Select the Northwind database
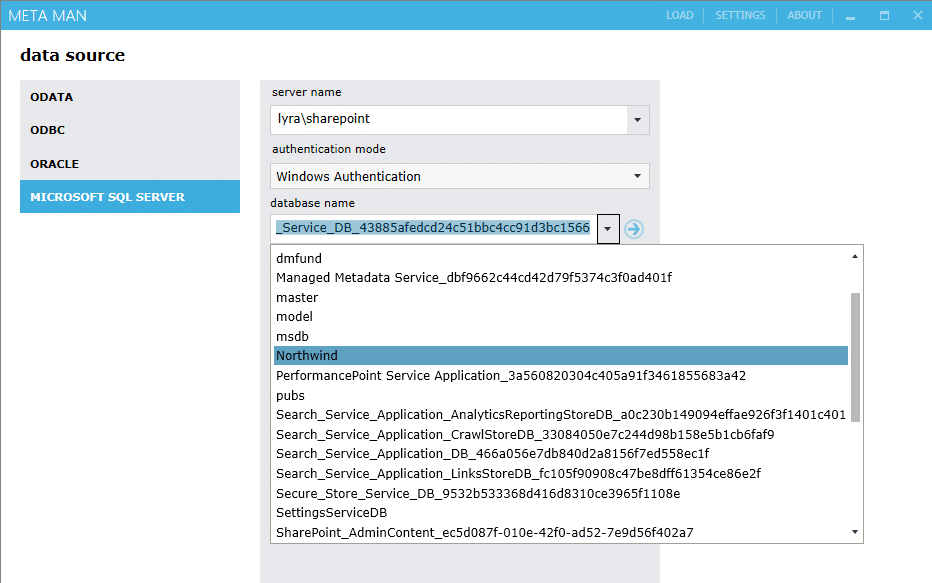The width and height of the screenshot is (932, 583). 561,355
